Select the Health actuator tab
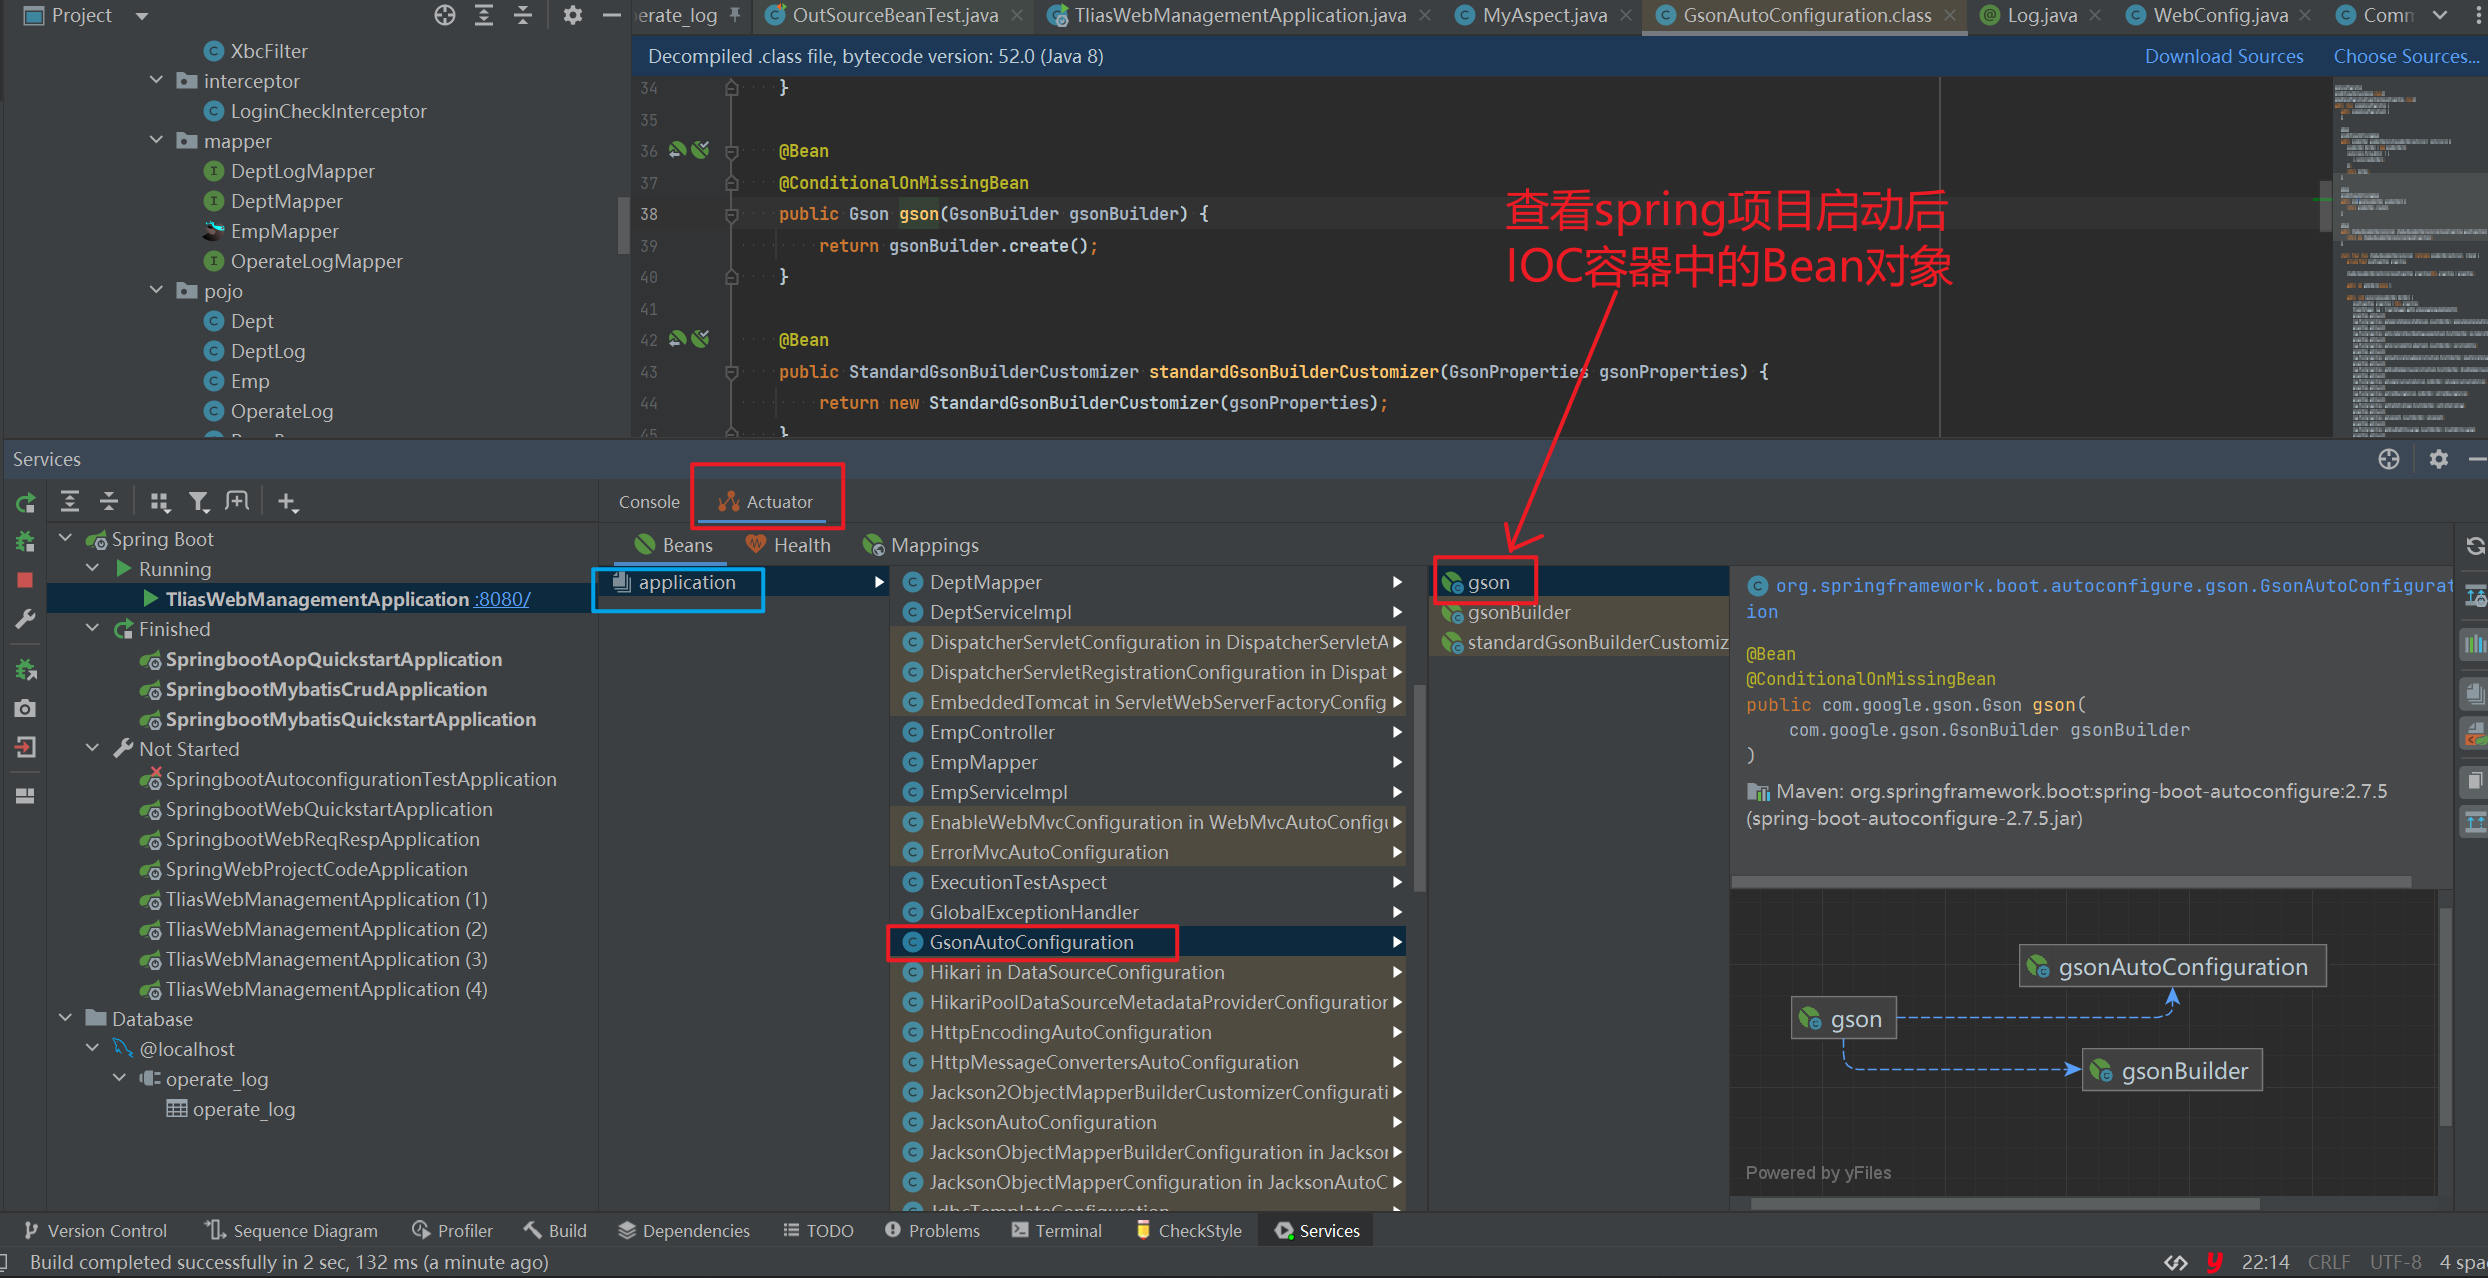This screenshot has height=1278, width=2488. (788, 545)
